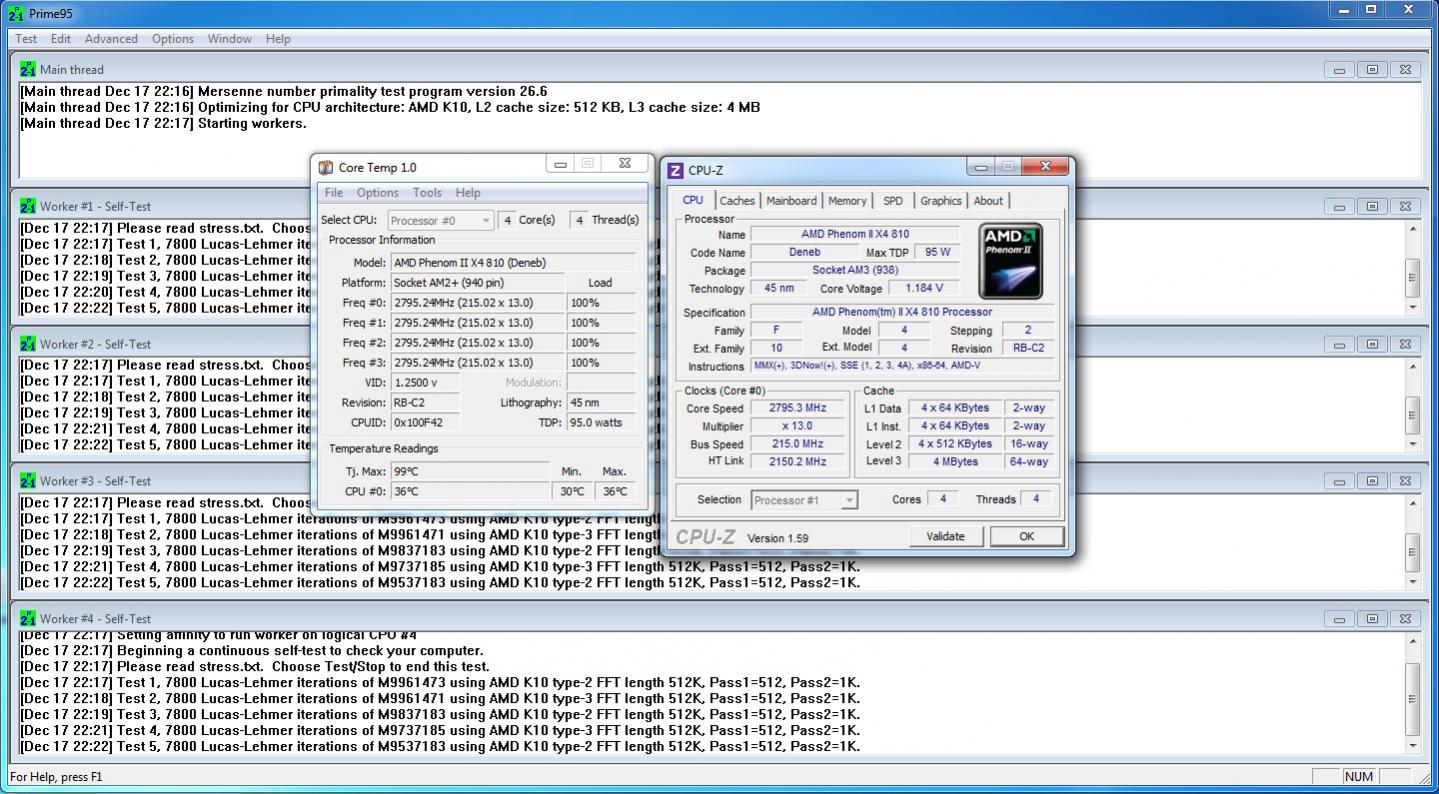Click the Core Voltage 1.184 V value
The width and height of the screenshot is (1439, 794).
click(x=924, y=288)
